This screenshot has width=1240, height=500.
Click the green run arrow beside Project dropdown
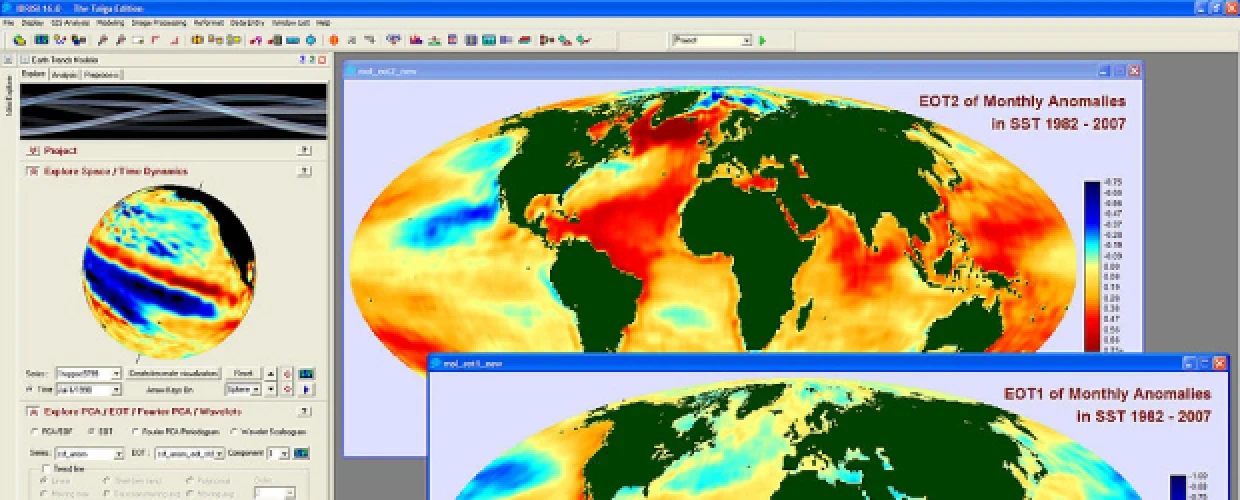(x=763, y=41)
